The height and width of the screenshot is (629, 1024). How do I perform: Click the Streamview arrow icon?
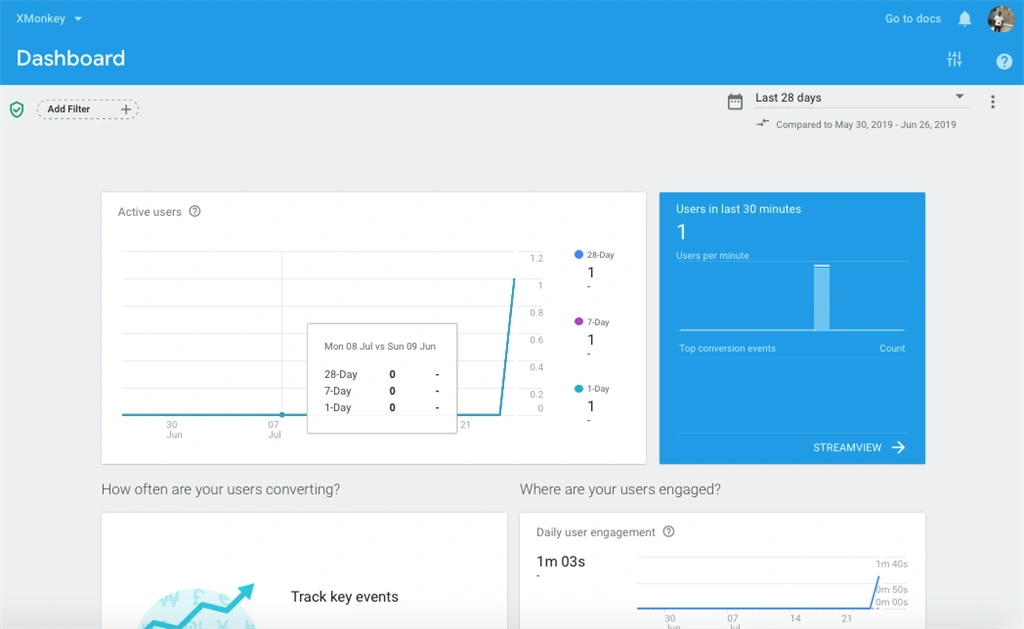coord(899,447)
